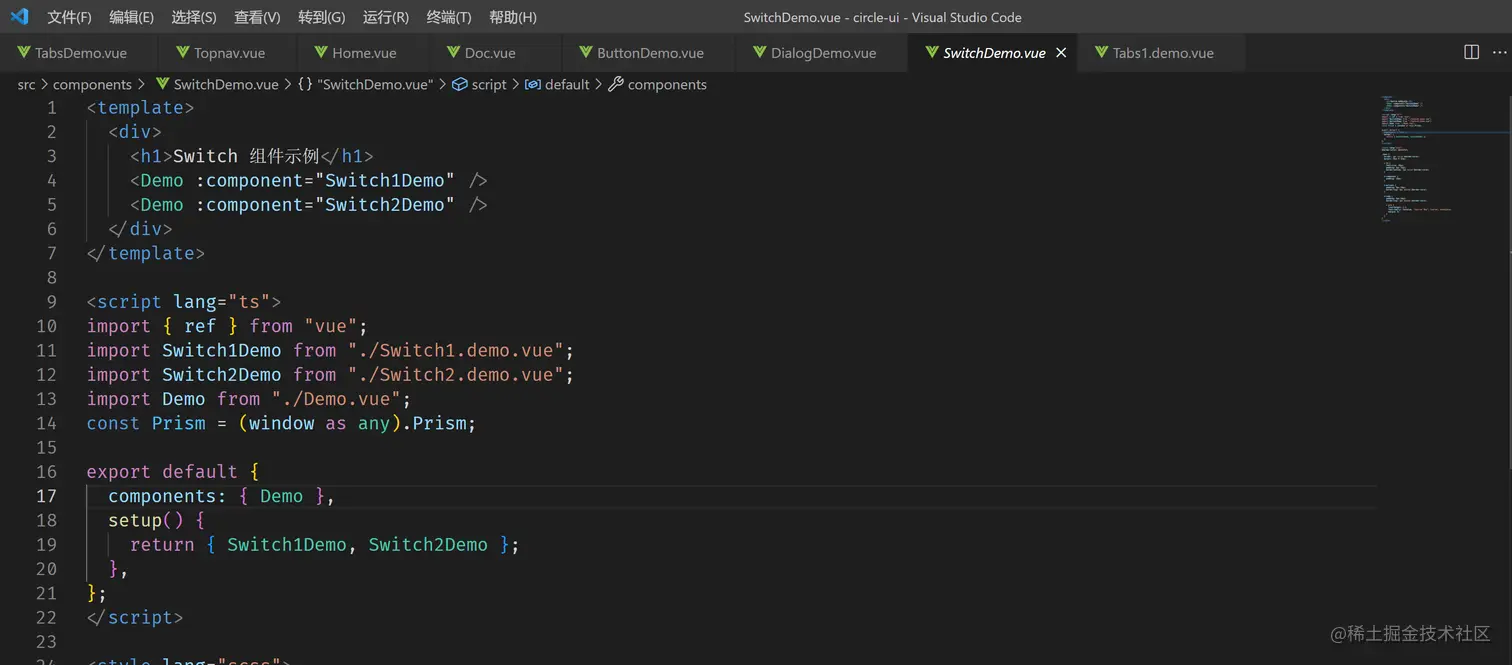Click the variable icon beside default breadcrumb
Viewport: 1512px width, 665px height.
point(533,85)
